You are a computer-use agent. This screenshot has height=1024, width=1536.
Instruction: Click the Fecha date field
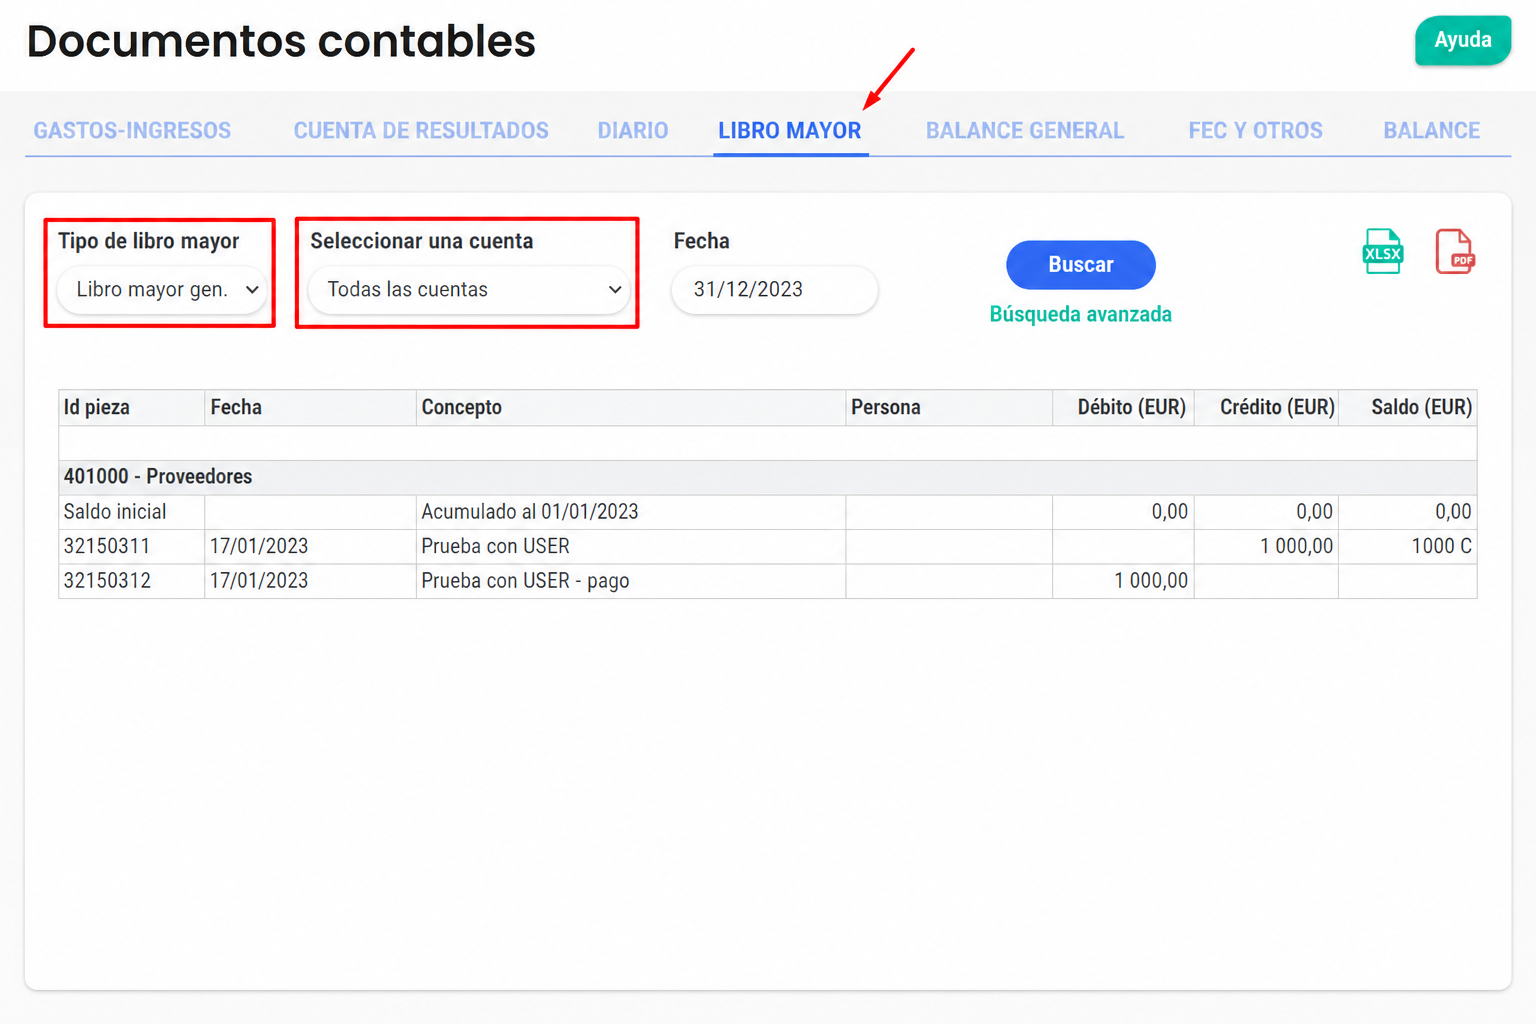coord(775,290)
